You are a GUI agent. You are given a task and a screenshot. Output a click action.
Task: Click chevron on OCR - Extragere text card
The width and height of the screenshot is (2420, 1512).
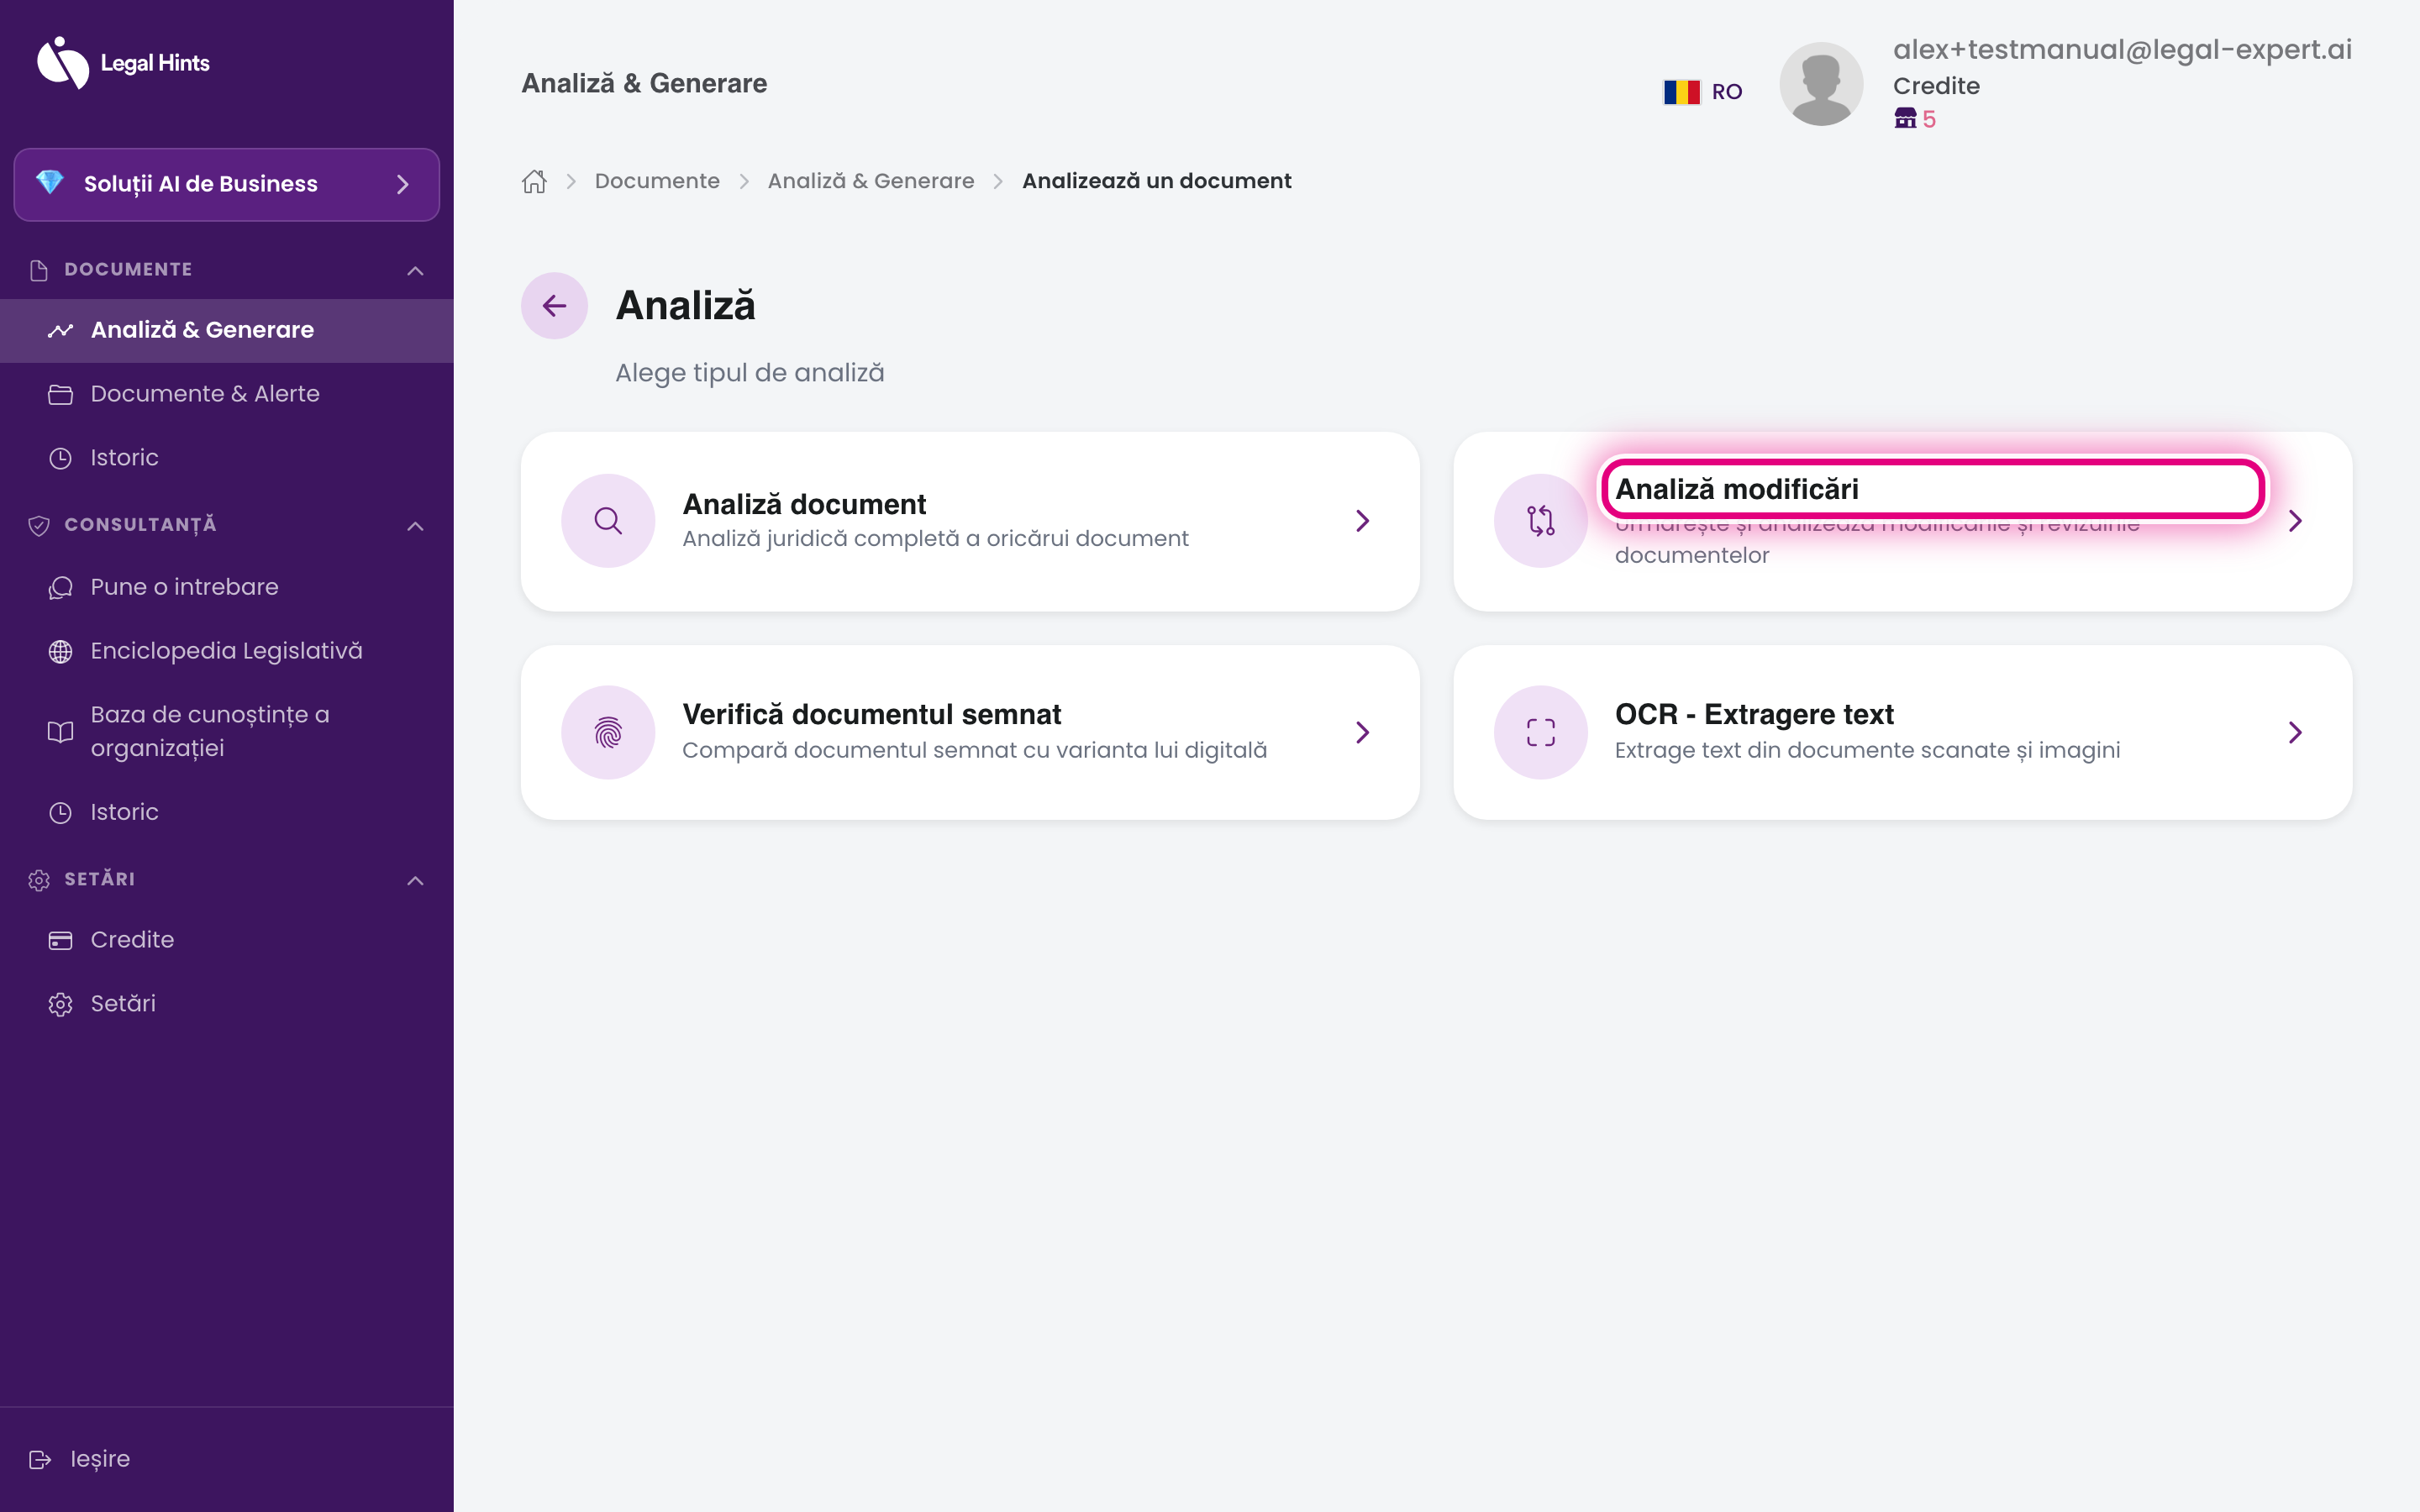(2295, 732)
